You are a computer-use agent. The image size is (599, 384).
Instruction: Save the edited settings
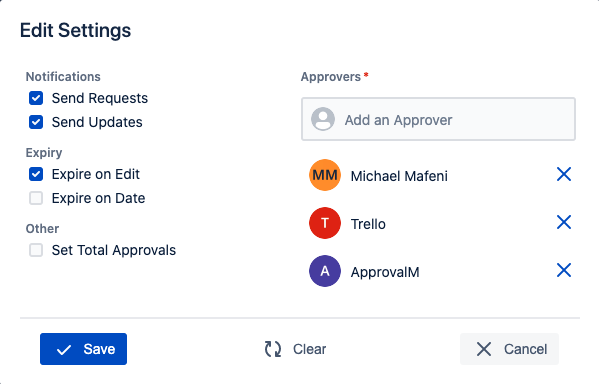83,349
